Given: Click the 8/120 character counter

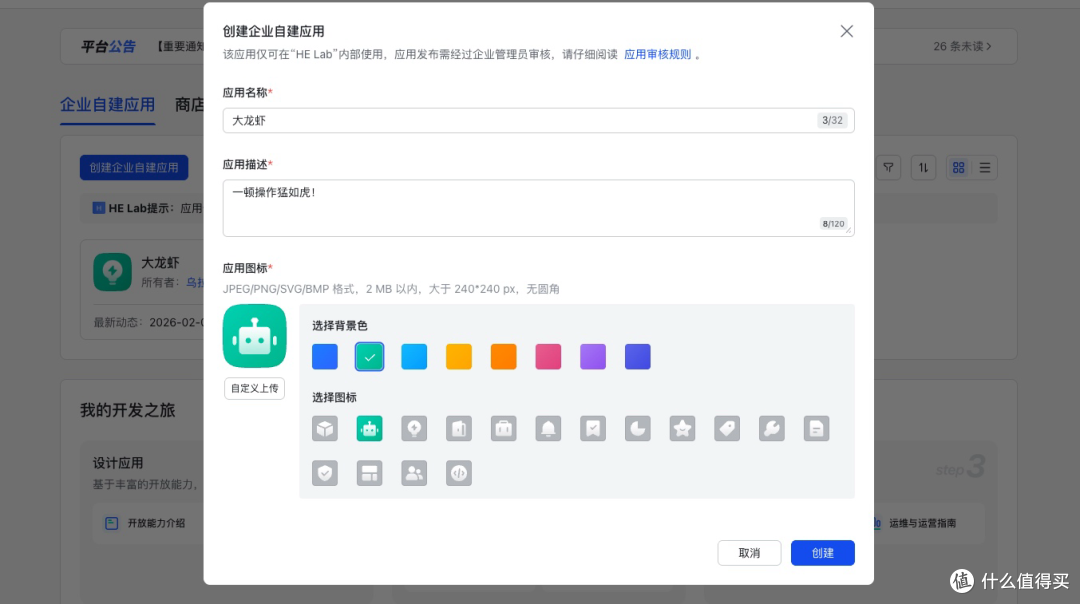Looking at the screenshot, I should [833, 224].
